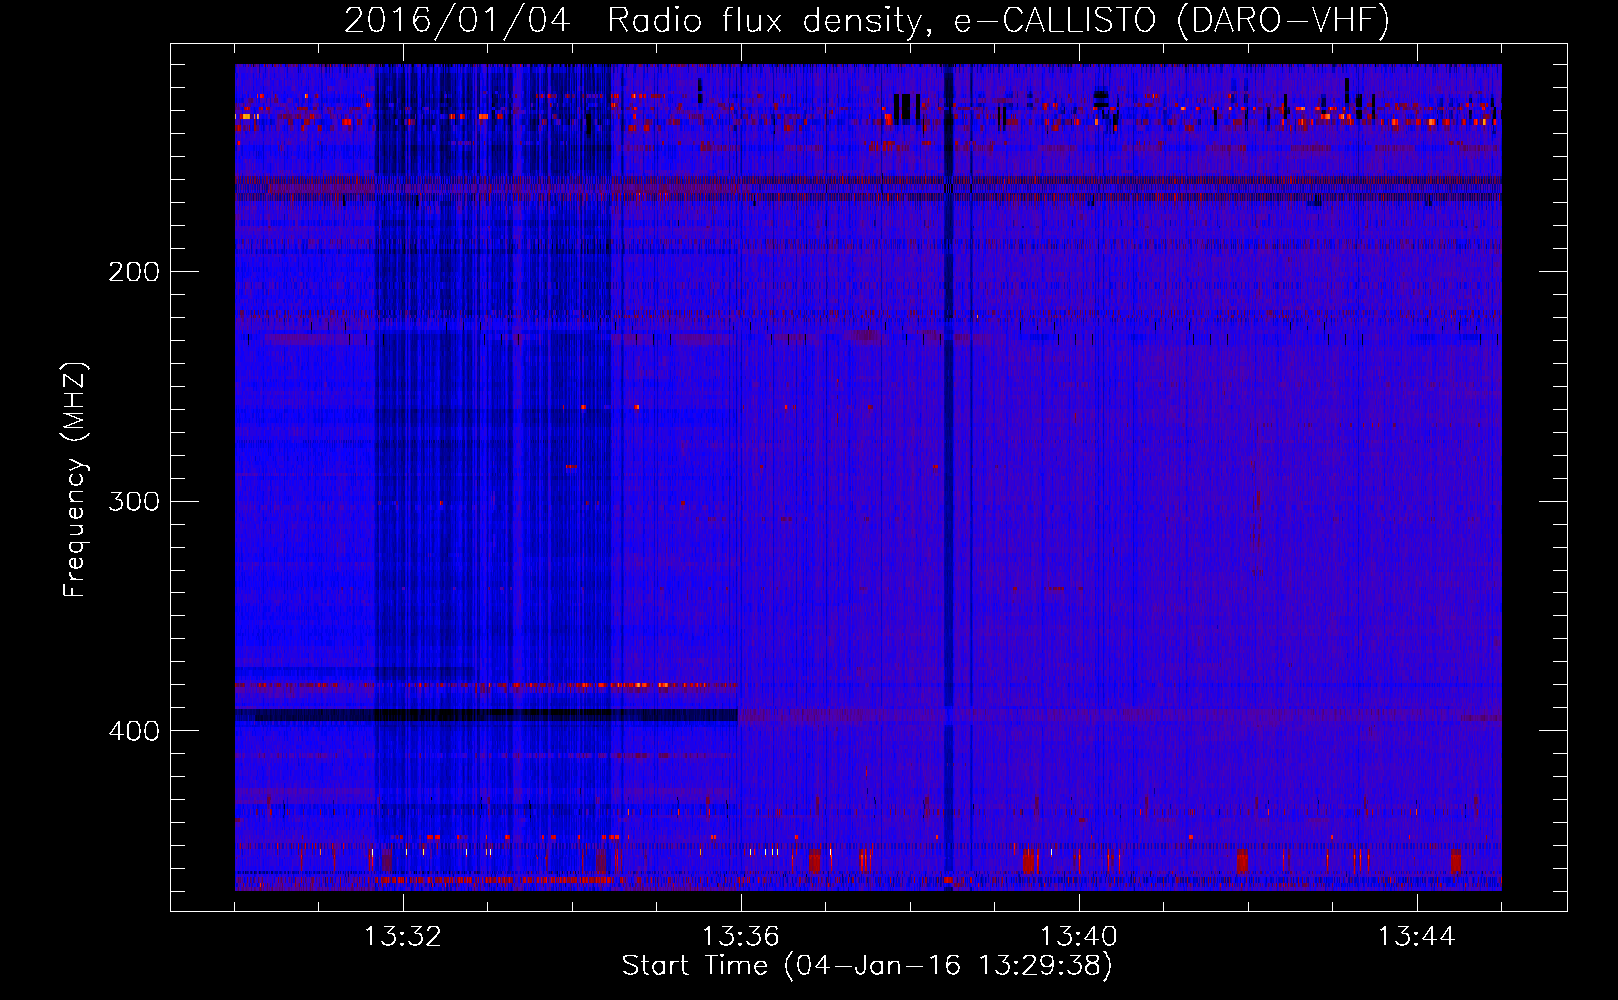
Task: Click the 400 frequency tick label
Action: [134, 731]
